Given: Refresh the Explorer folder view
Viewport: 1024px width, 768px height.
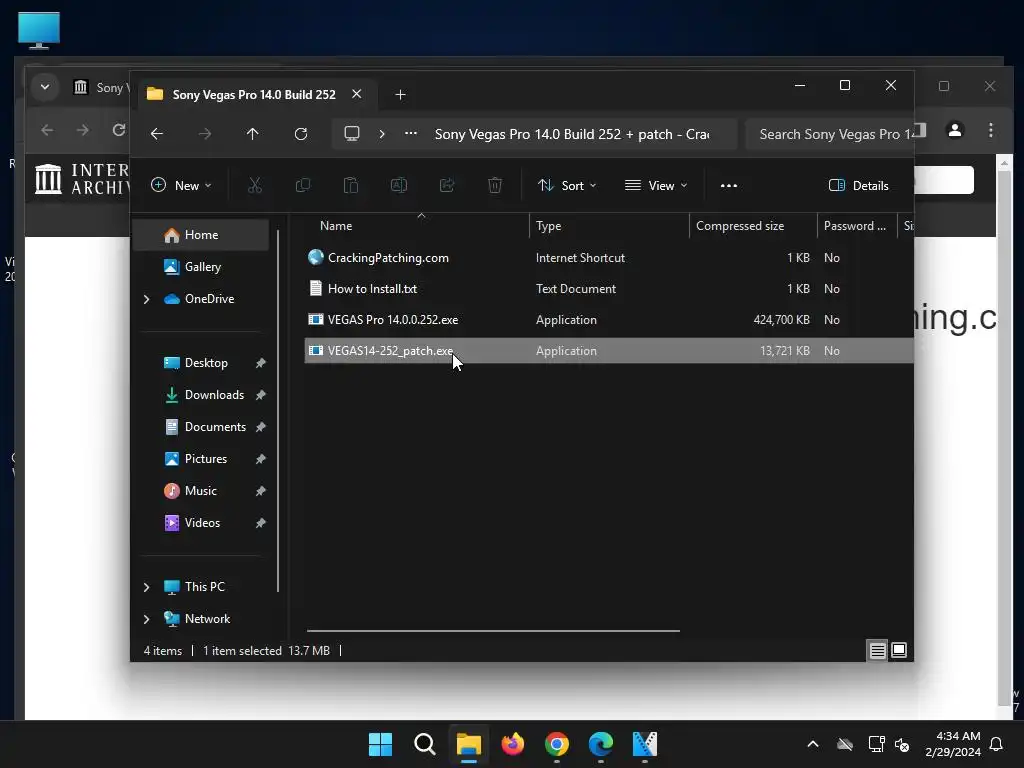Looking at the screenshot, I should pyautogui.click(x=301, y=134).
